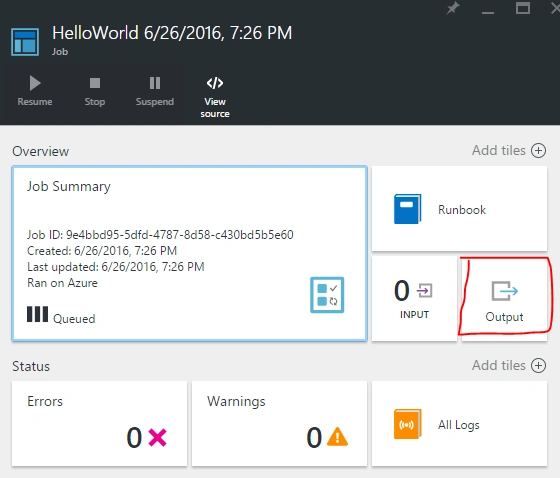
Task: Suspend the HelloWorld job
Action: click(155, 91)
